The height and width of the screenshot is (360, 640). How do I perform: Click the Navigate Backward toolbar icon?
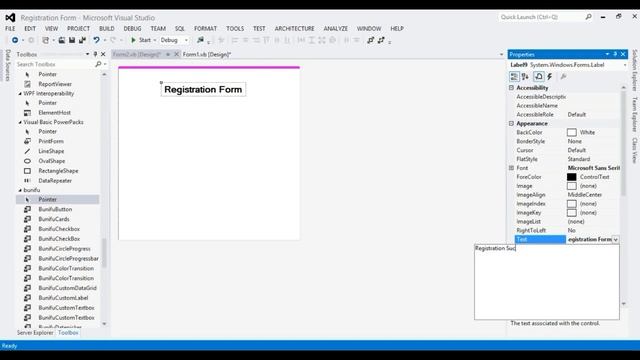coord(15,40)
